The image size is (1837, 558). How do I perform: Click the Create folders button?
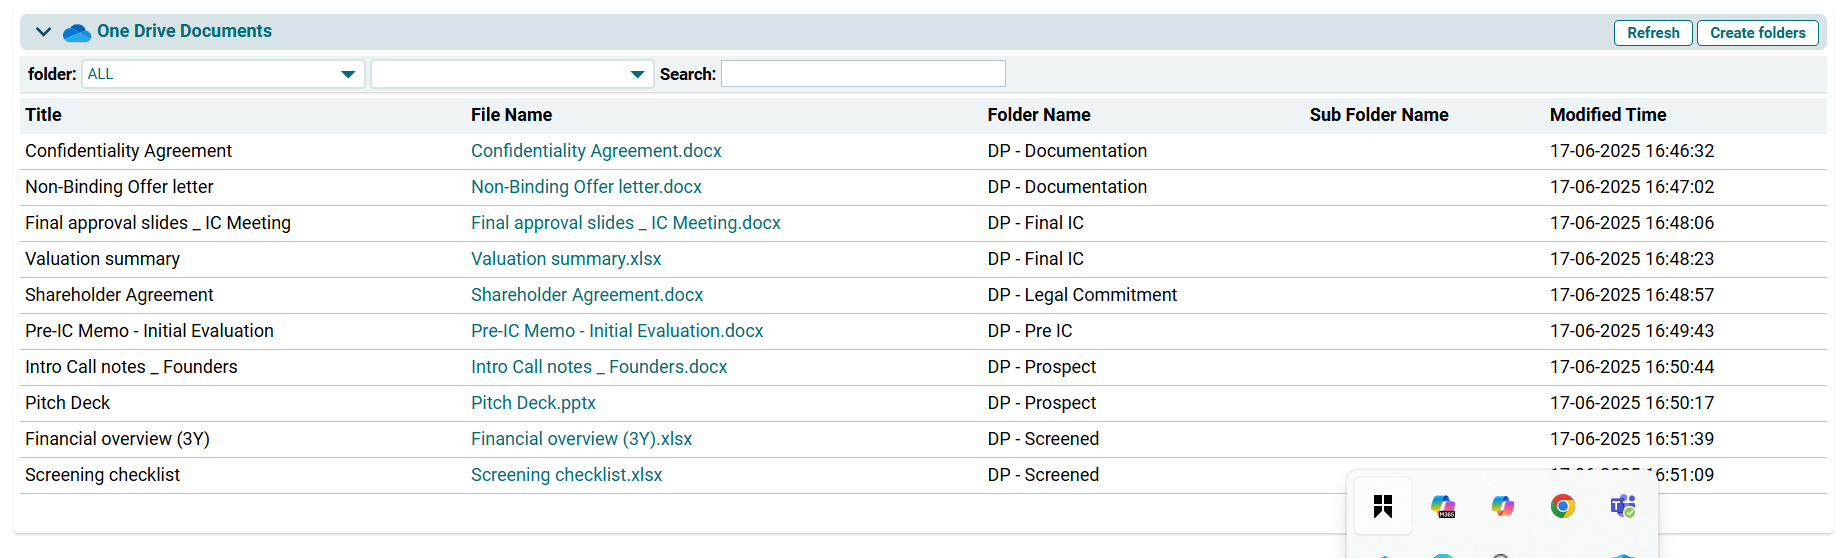tap(1757, 33)
